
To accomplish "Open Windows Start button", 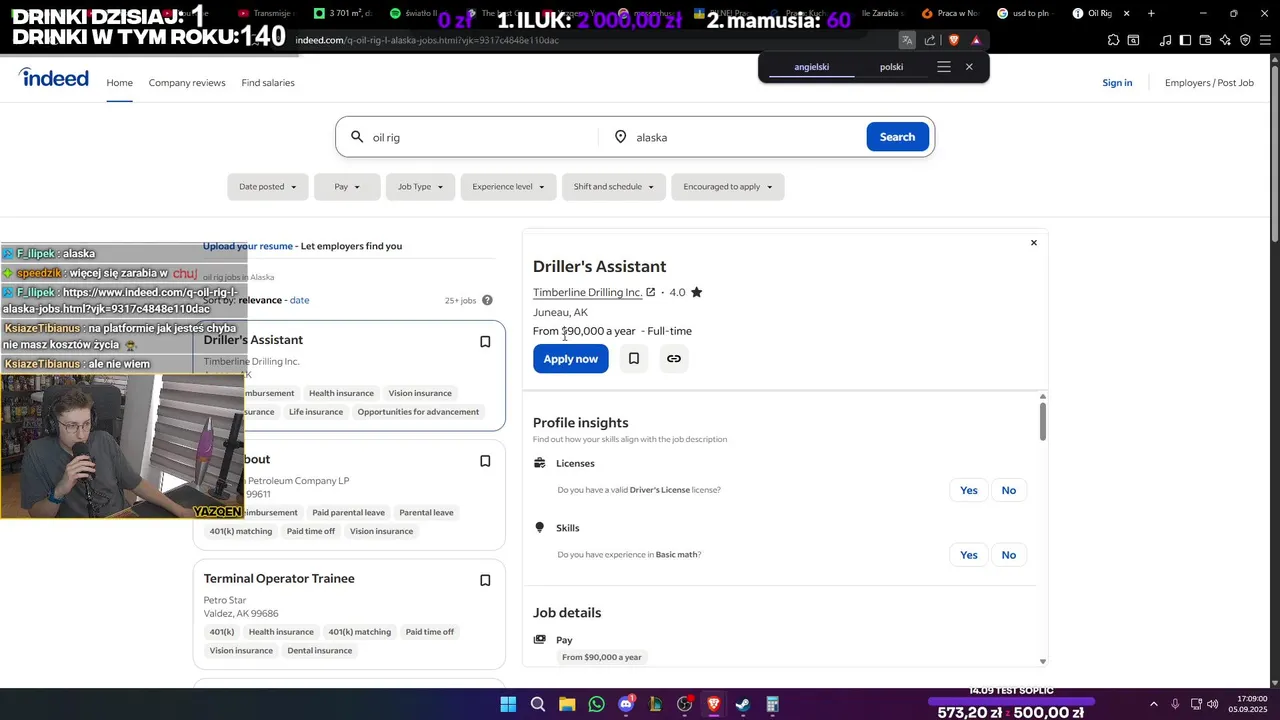I will (x=508, y=704).
